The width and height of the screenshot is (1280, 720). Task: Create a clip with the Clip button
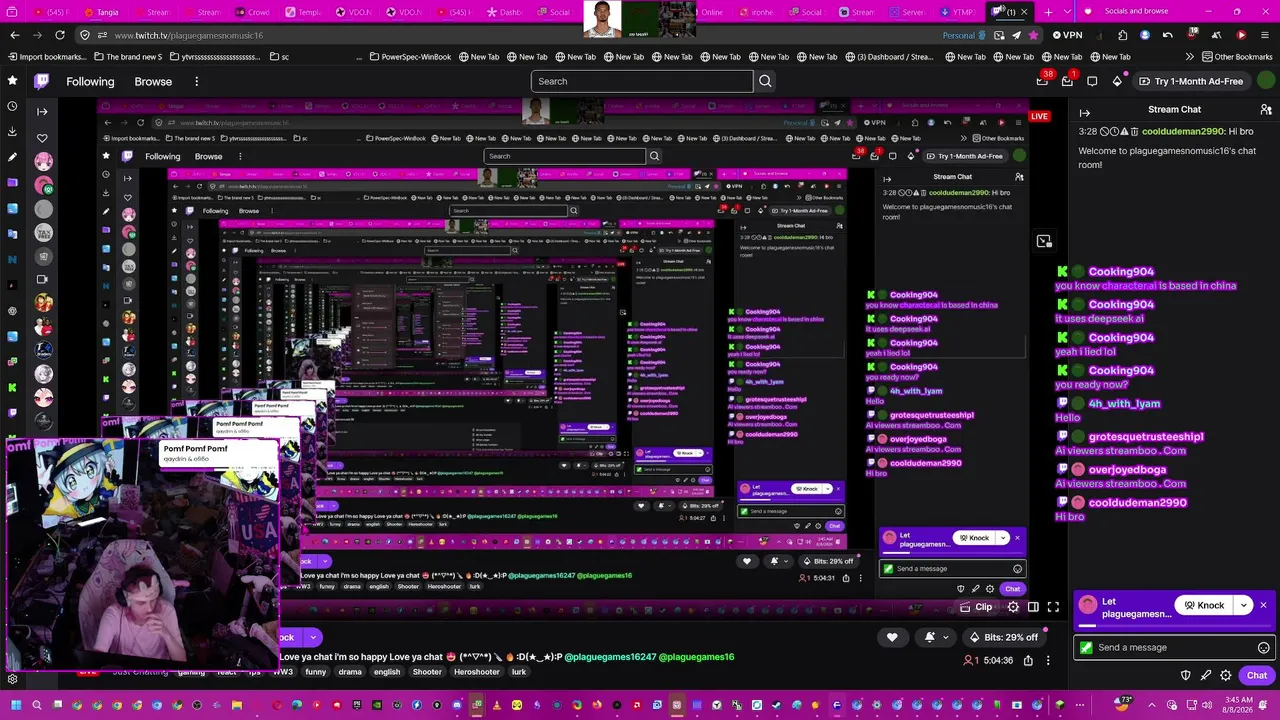[976, 607]
